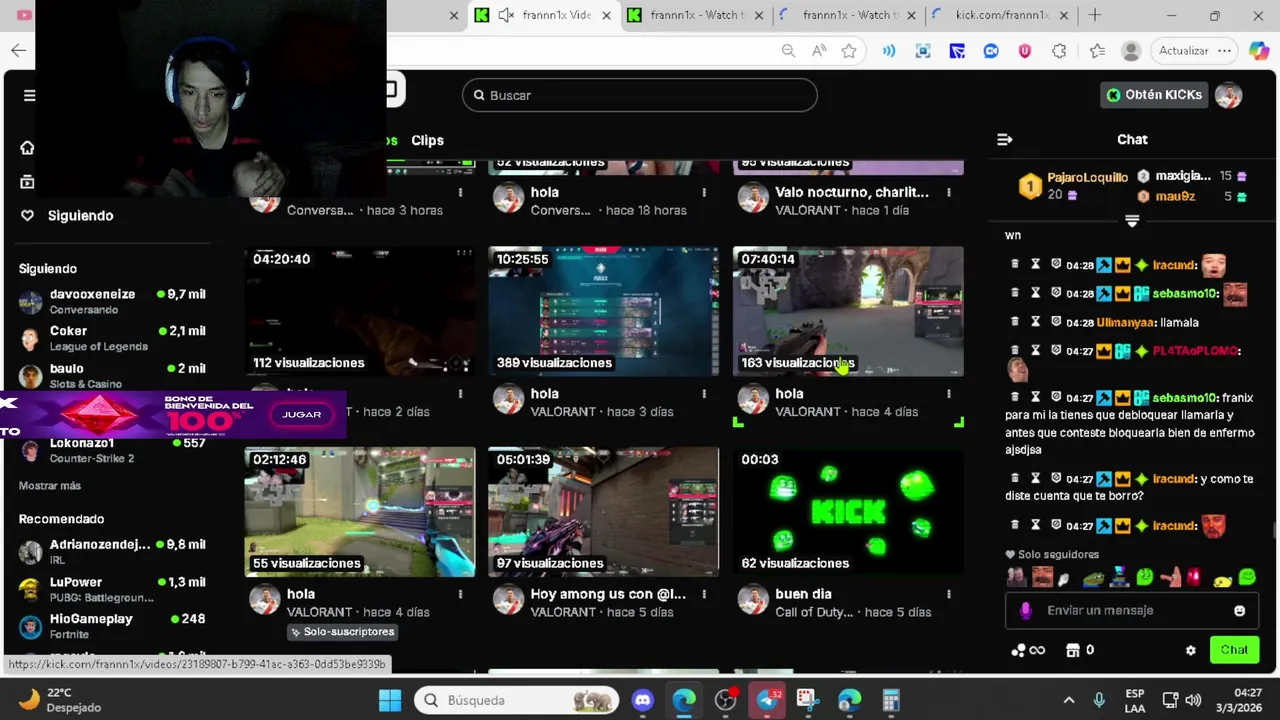Click Mostrar más in the sidebar
The width and height of the screenshot is (1280, 720).
tap(50, 486)
